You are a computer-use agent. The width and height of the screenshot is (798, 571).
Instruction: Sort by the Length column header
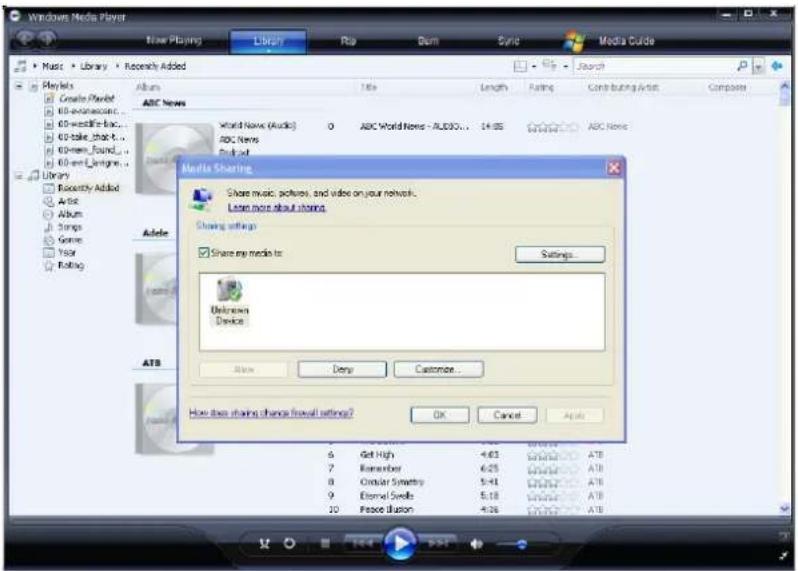click(494, 88)
